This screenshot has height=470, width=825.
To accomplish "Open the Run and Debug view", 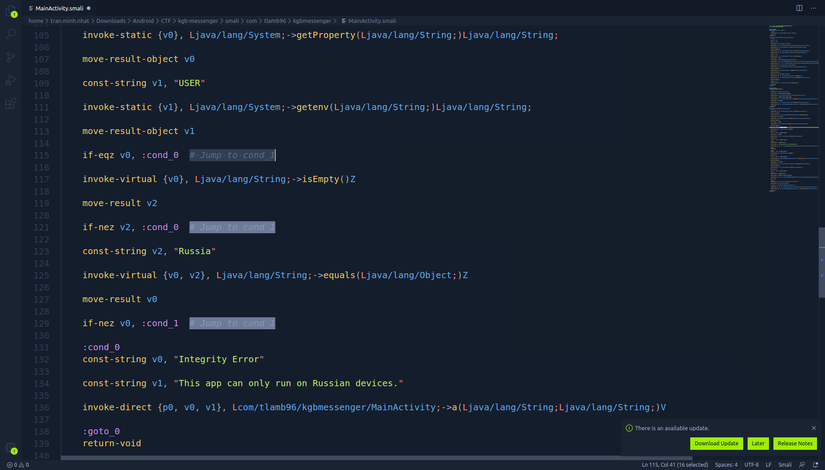I will pyautogui.click(x=11, y=80).
